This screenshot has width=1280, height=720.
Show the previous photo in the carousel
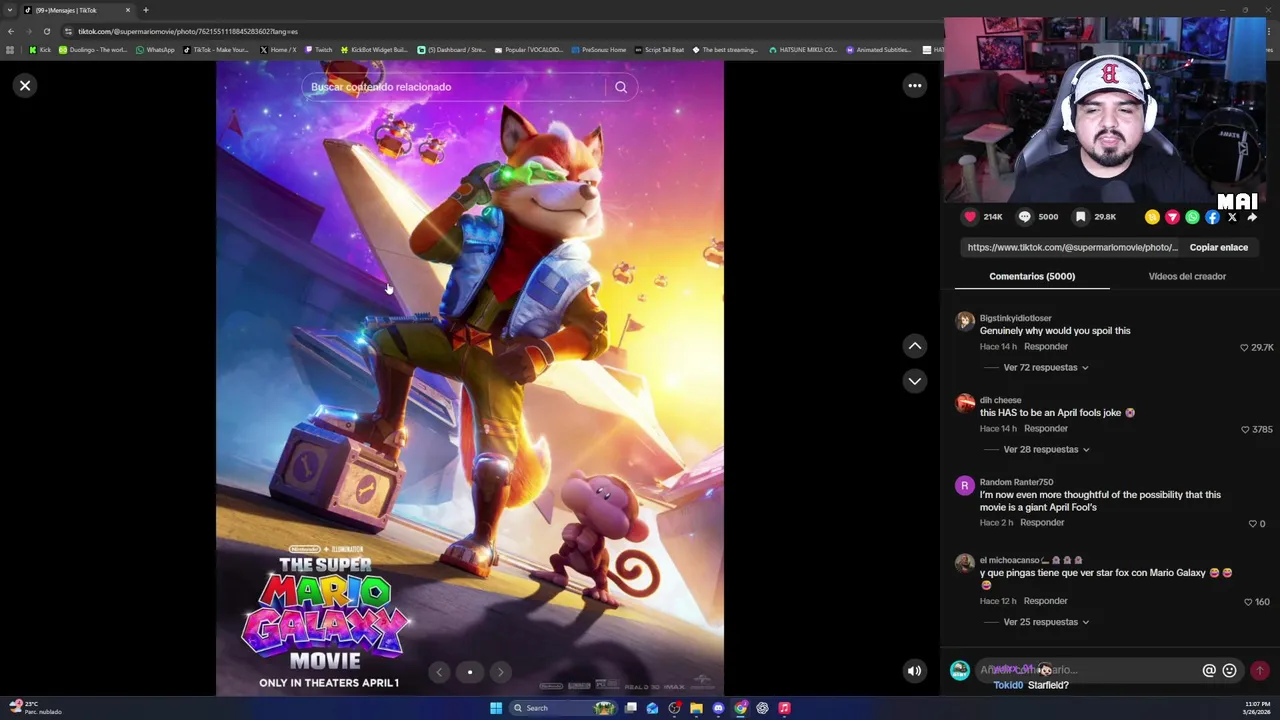pyautogui.click(x=439, y=673)
